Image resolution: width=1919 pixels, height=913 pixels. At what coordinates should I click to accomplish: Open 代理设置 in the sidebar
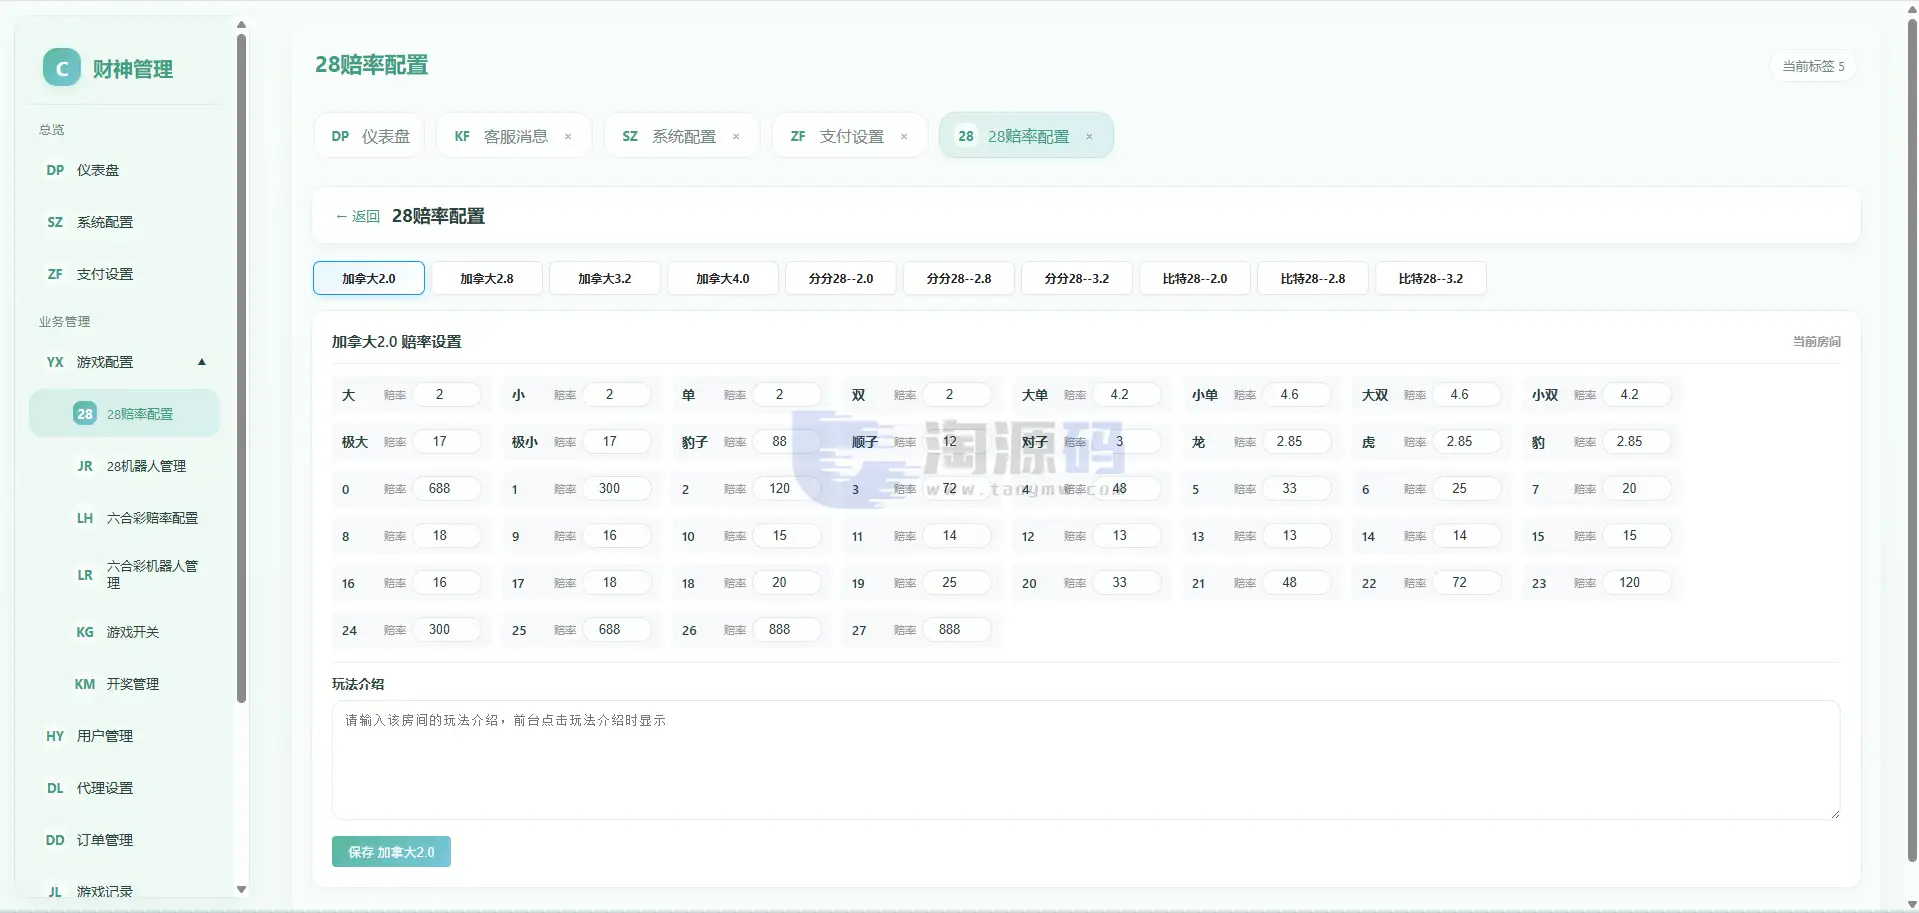point(124,788)
